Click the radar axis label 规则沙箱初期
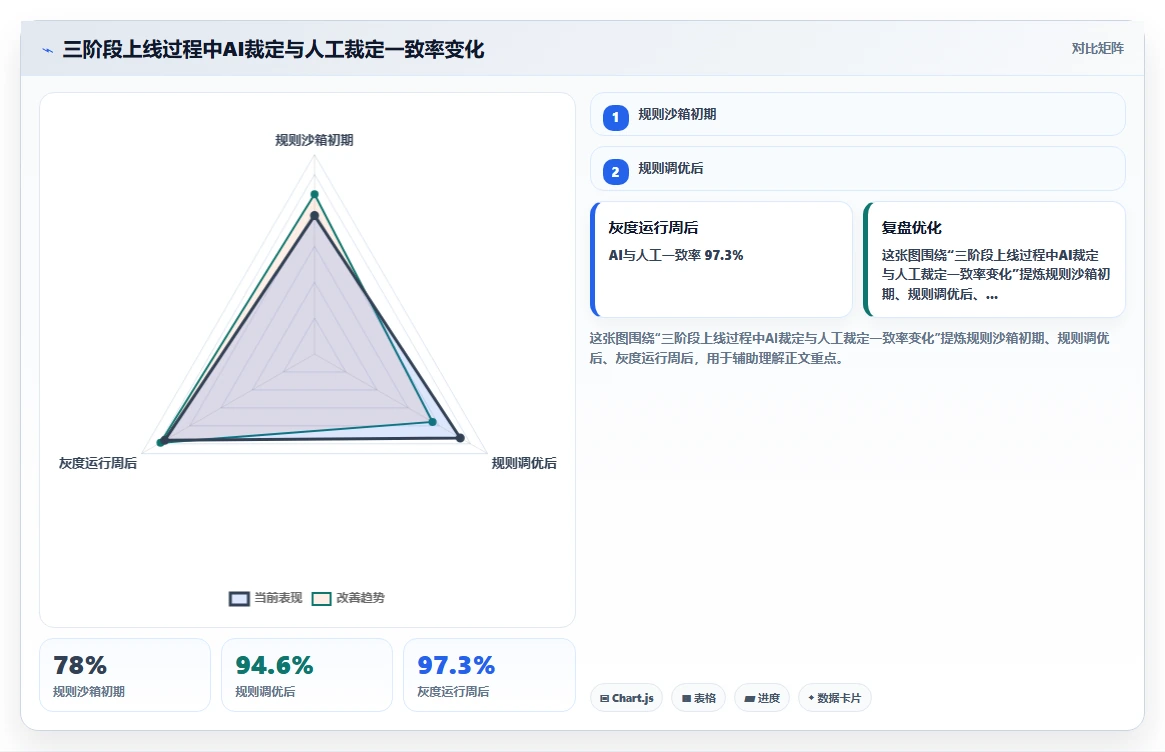The width and height of the screenshot is (1165, 752). point(314,140)
